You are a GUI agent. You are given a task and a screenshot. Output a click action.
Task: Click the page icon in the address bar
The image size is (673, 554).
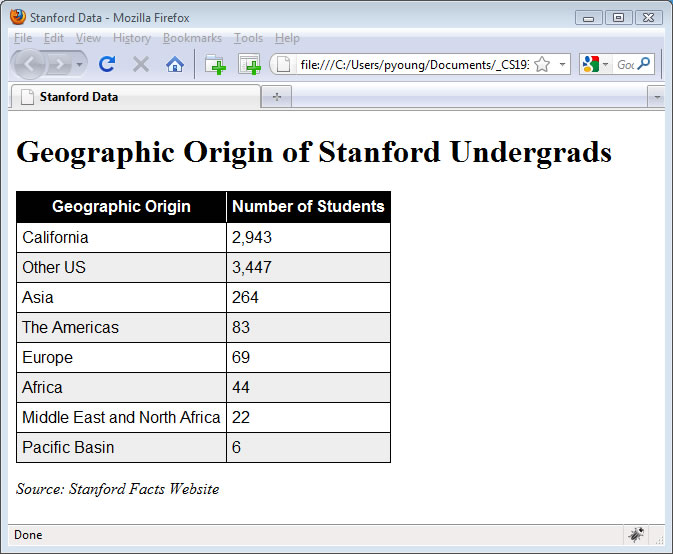tap(283, 65)
